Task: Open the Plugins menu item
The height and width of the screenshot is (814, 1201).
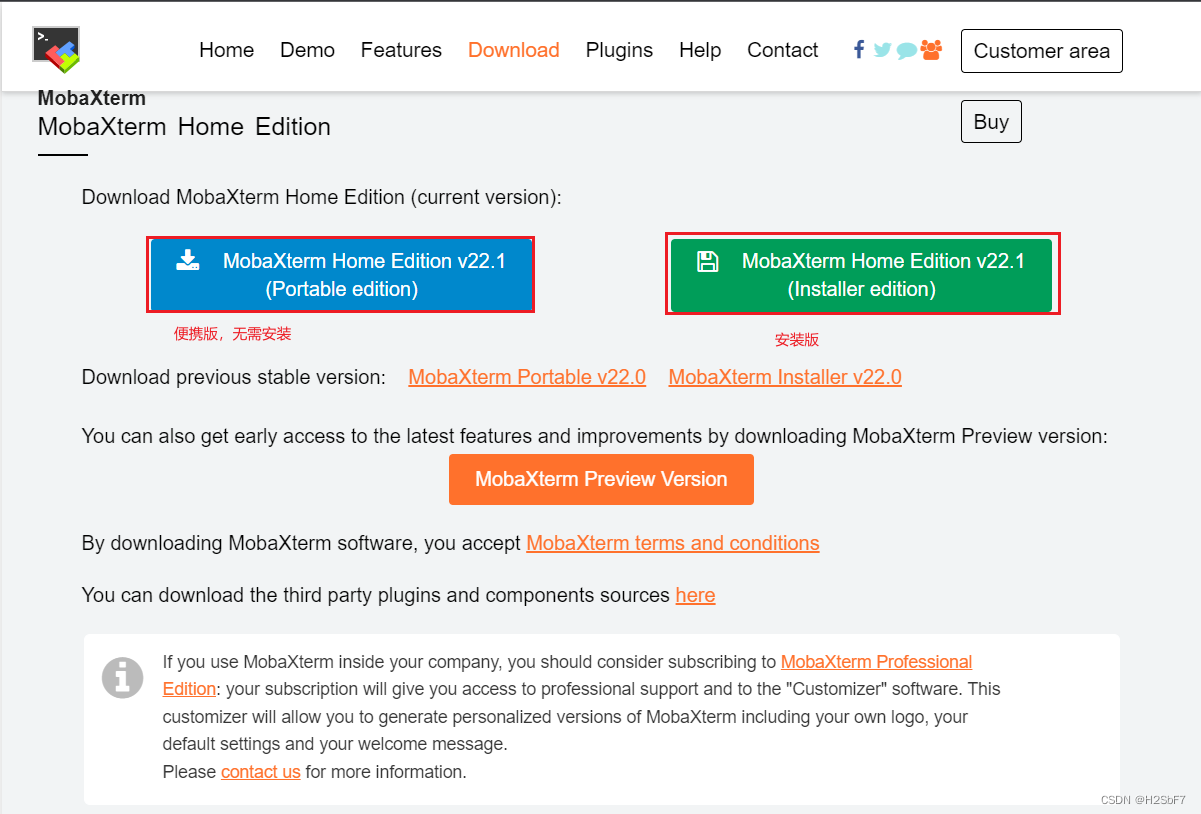Action: pyautogui.click(x=619, y=50)
